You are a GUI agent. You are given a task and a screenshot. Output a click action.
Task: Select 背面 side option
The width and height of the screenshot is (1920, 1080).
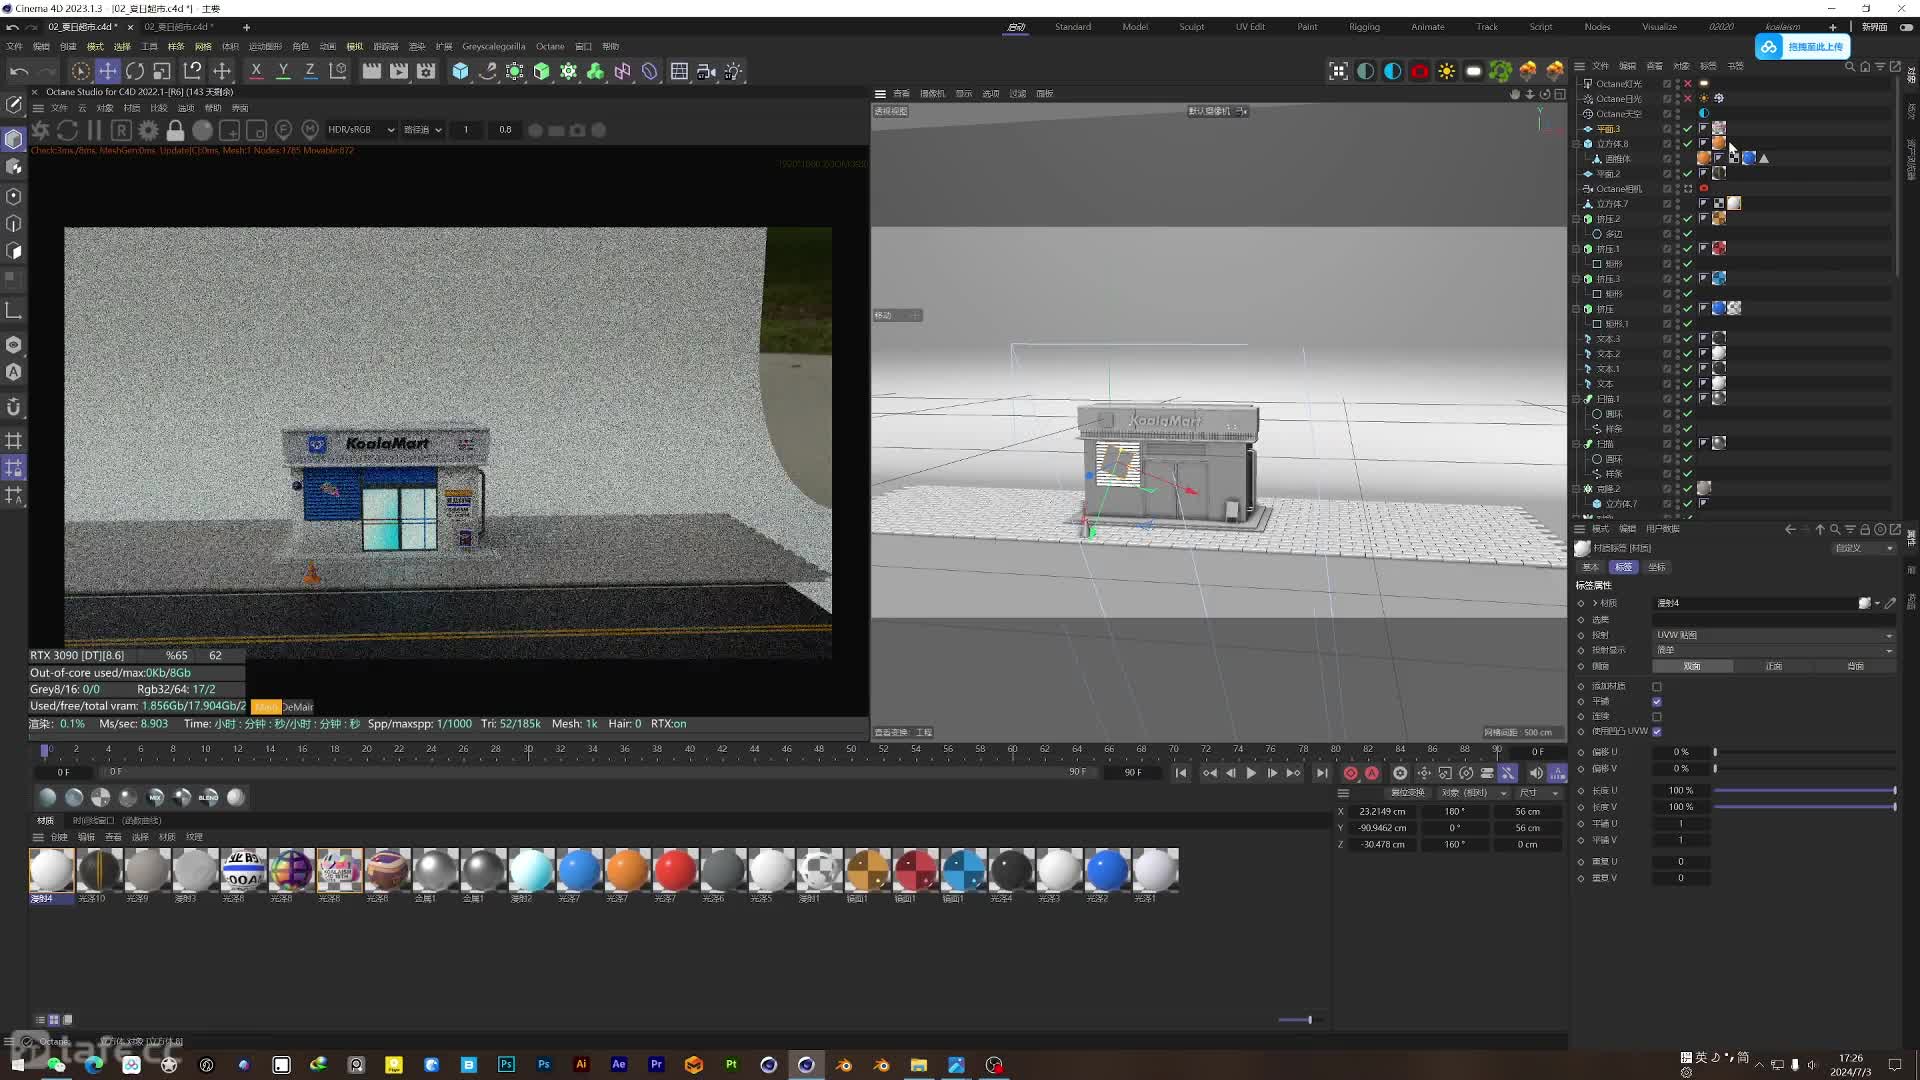coord(1855,666)
